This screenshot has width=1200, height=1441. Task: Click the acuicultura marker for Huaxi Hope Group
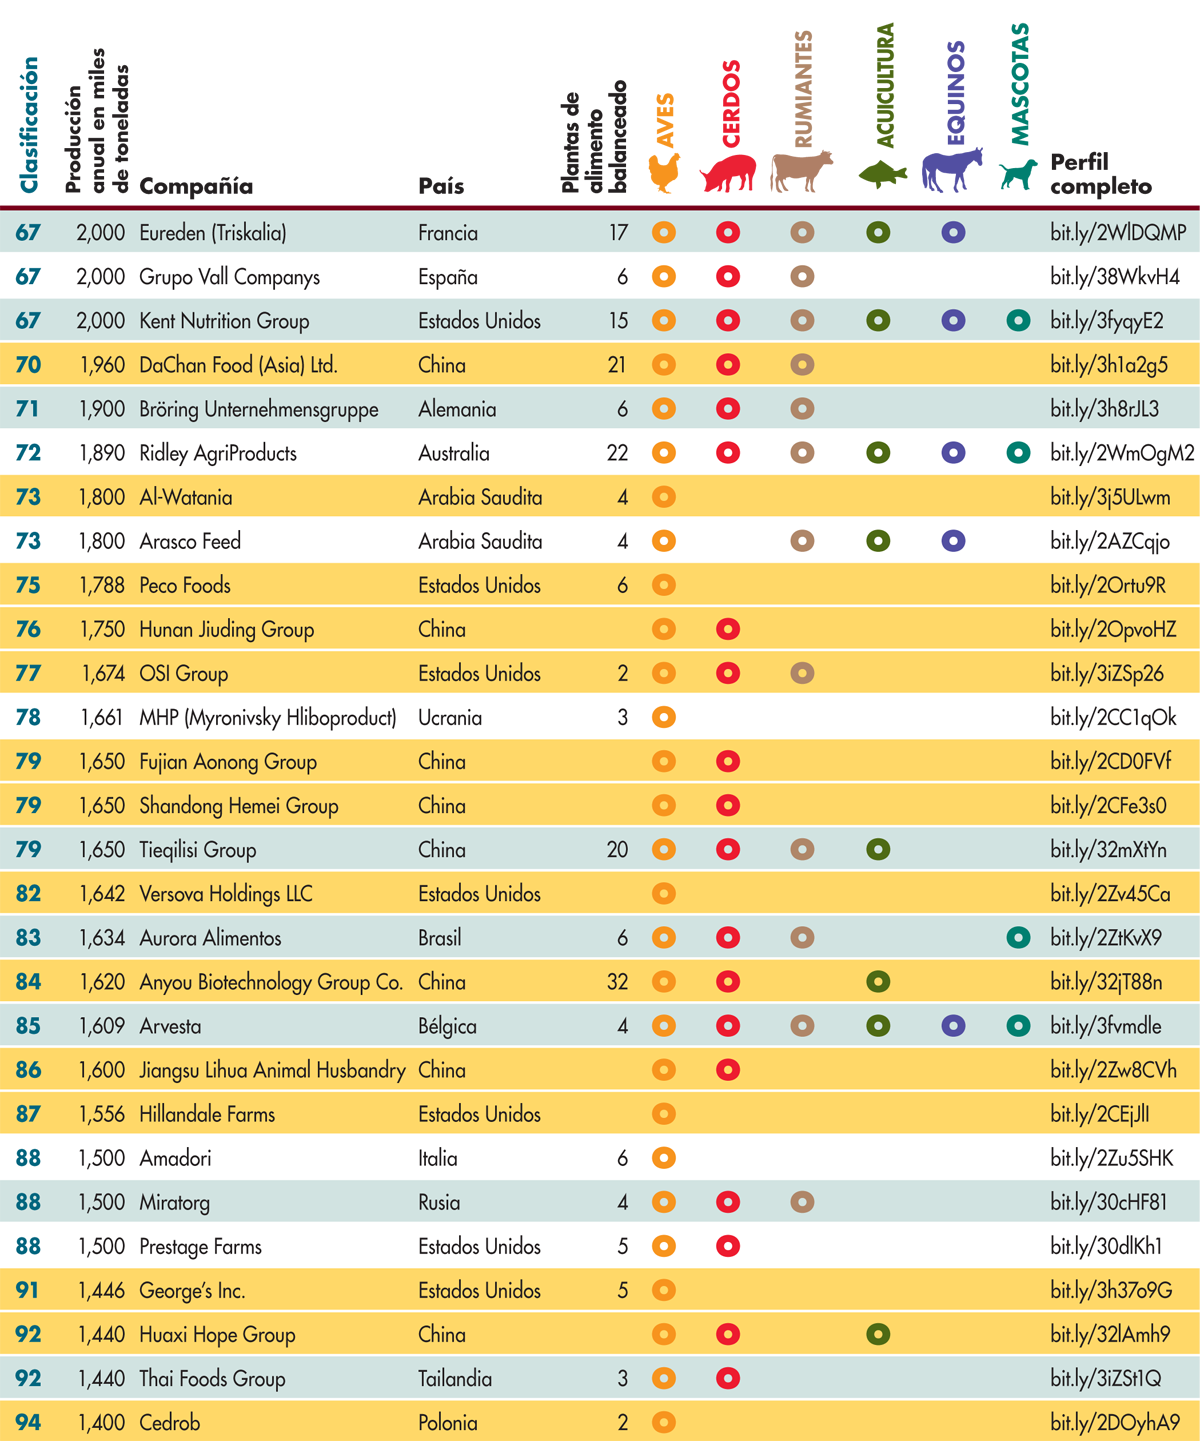tap(878, 1334)
